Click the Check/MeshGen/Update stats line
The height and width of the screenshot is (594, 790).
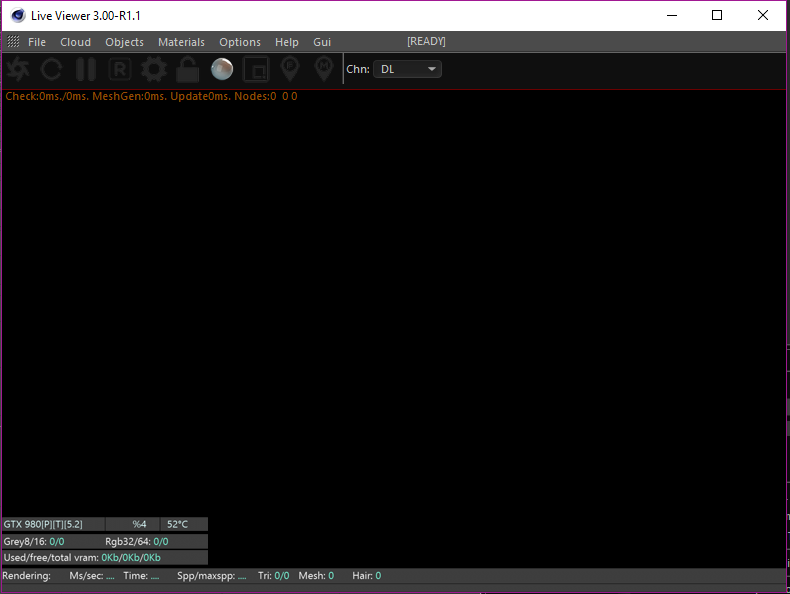[x=151, y=96]
